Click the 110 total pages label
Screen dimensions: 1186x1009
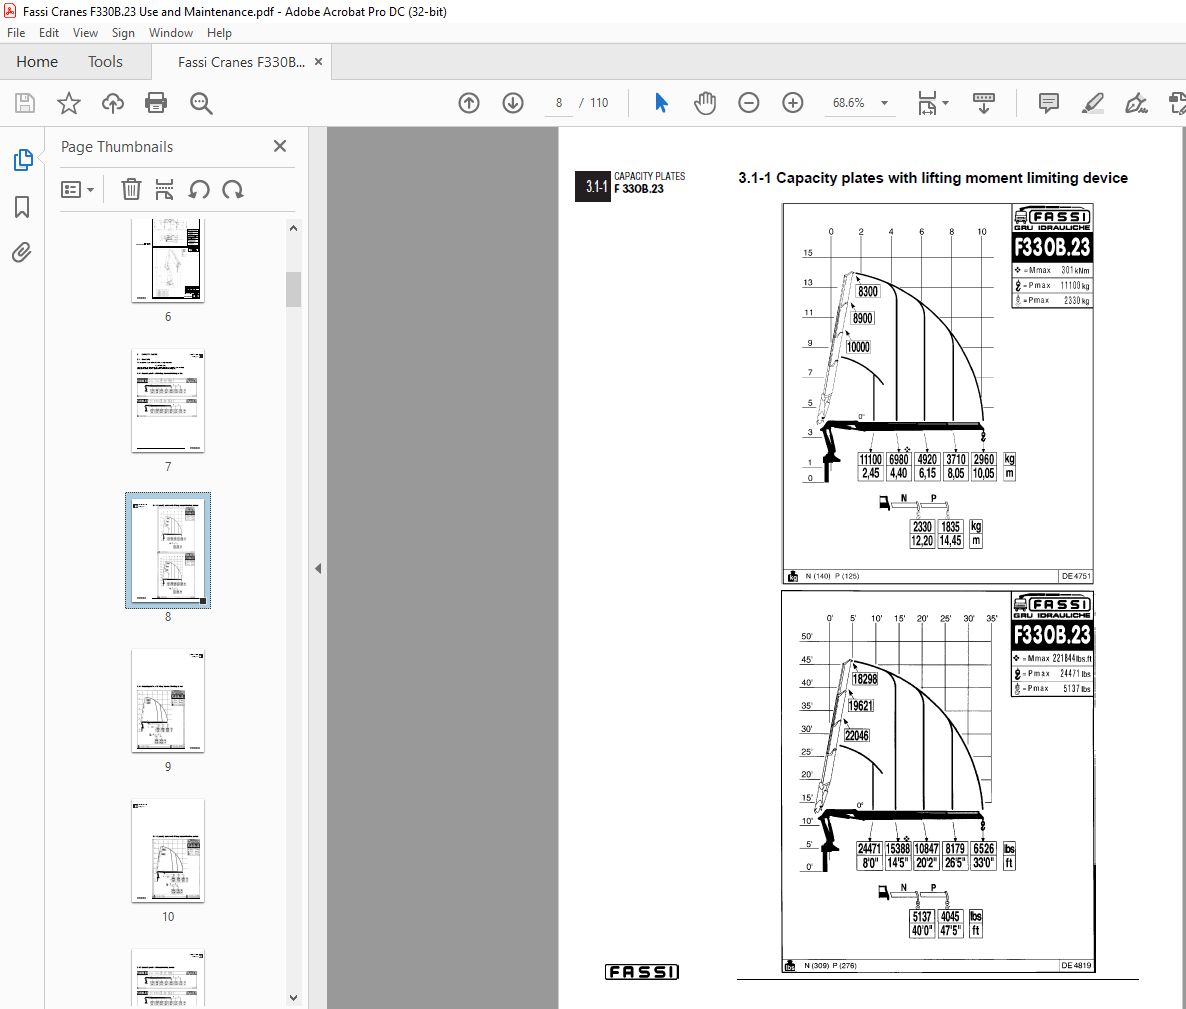[599, 103]
